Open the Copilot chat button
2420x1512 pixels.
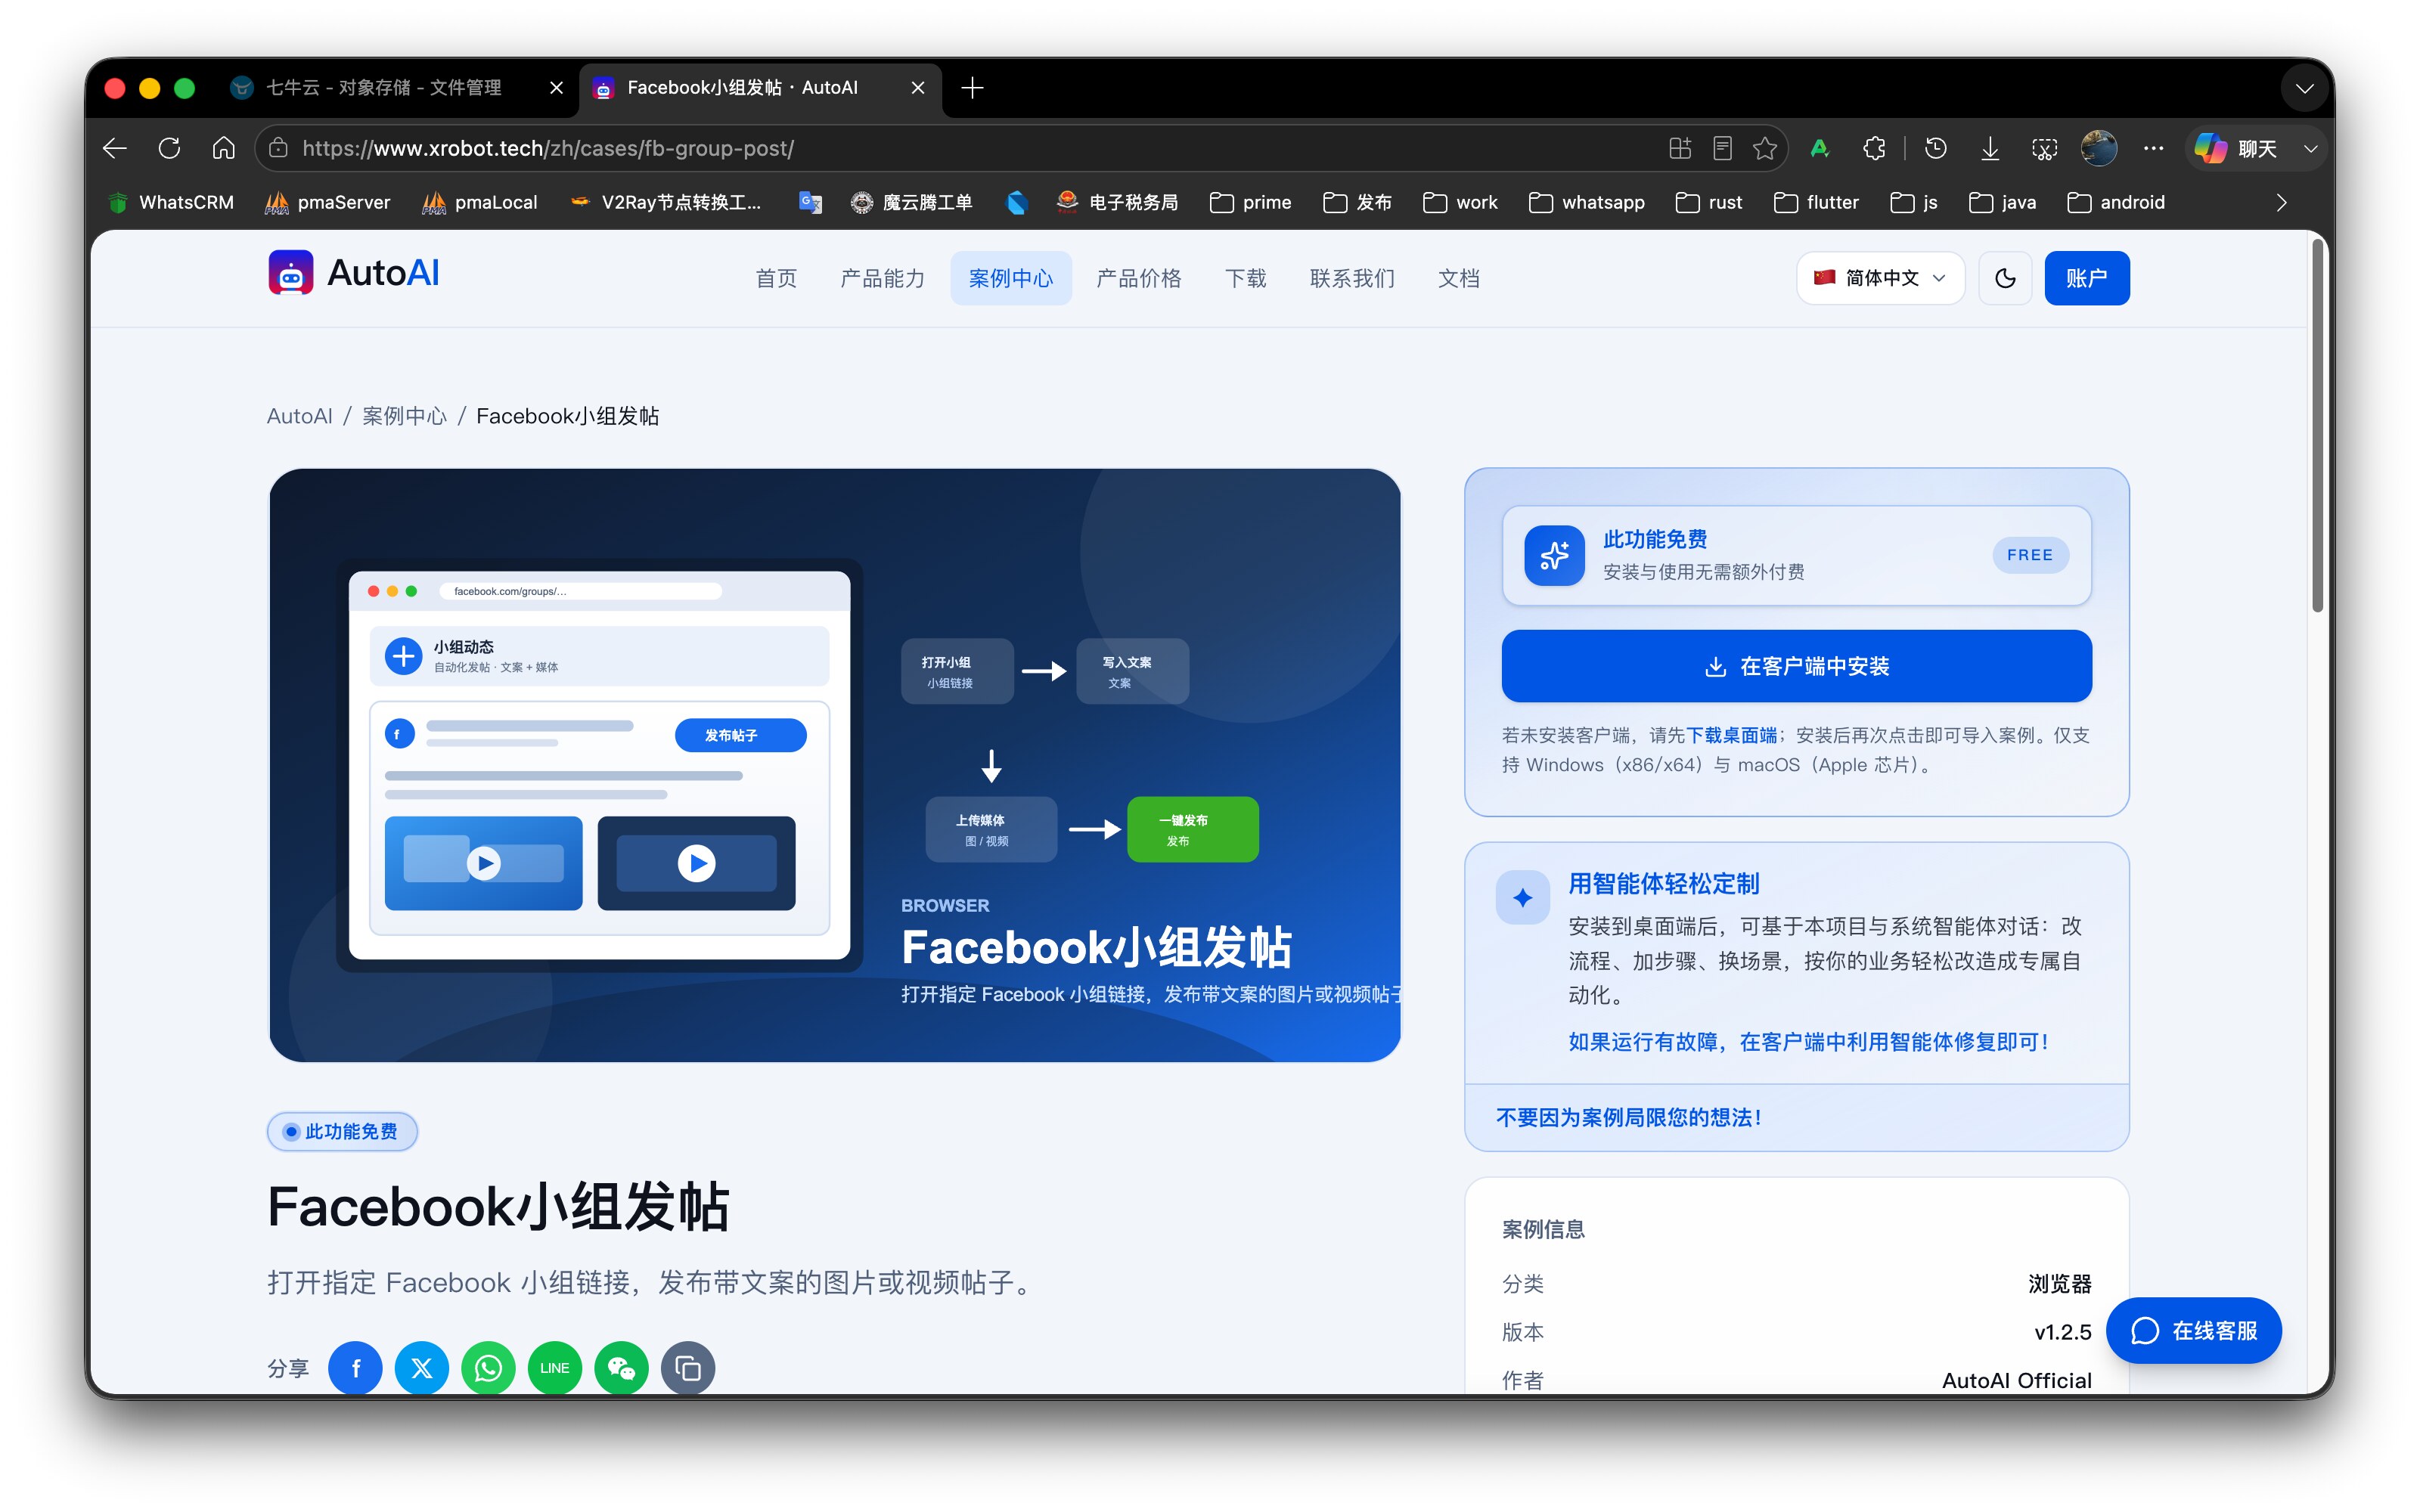point(2236,148)
